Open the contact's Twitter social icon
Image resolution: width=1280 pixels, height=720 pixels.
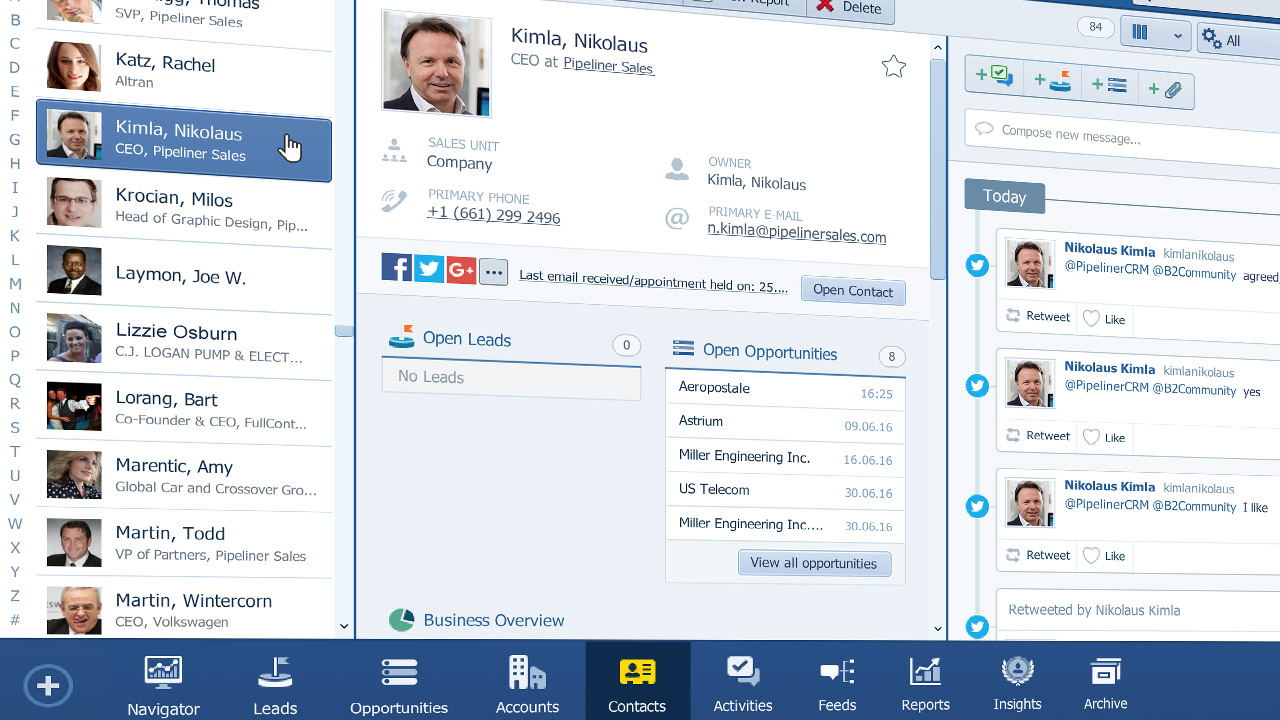[x=428, y=267]
